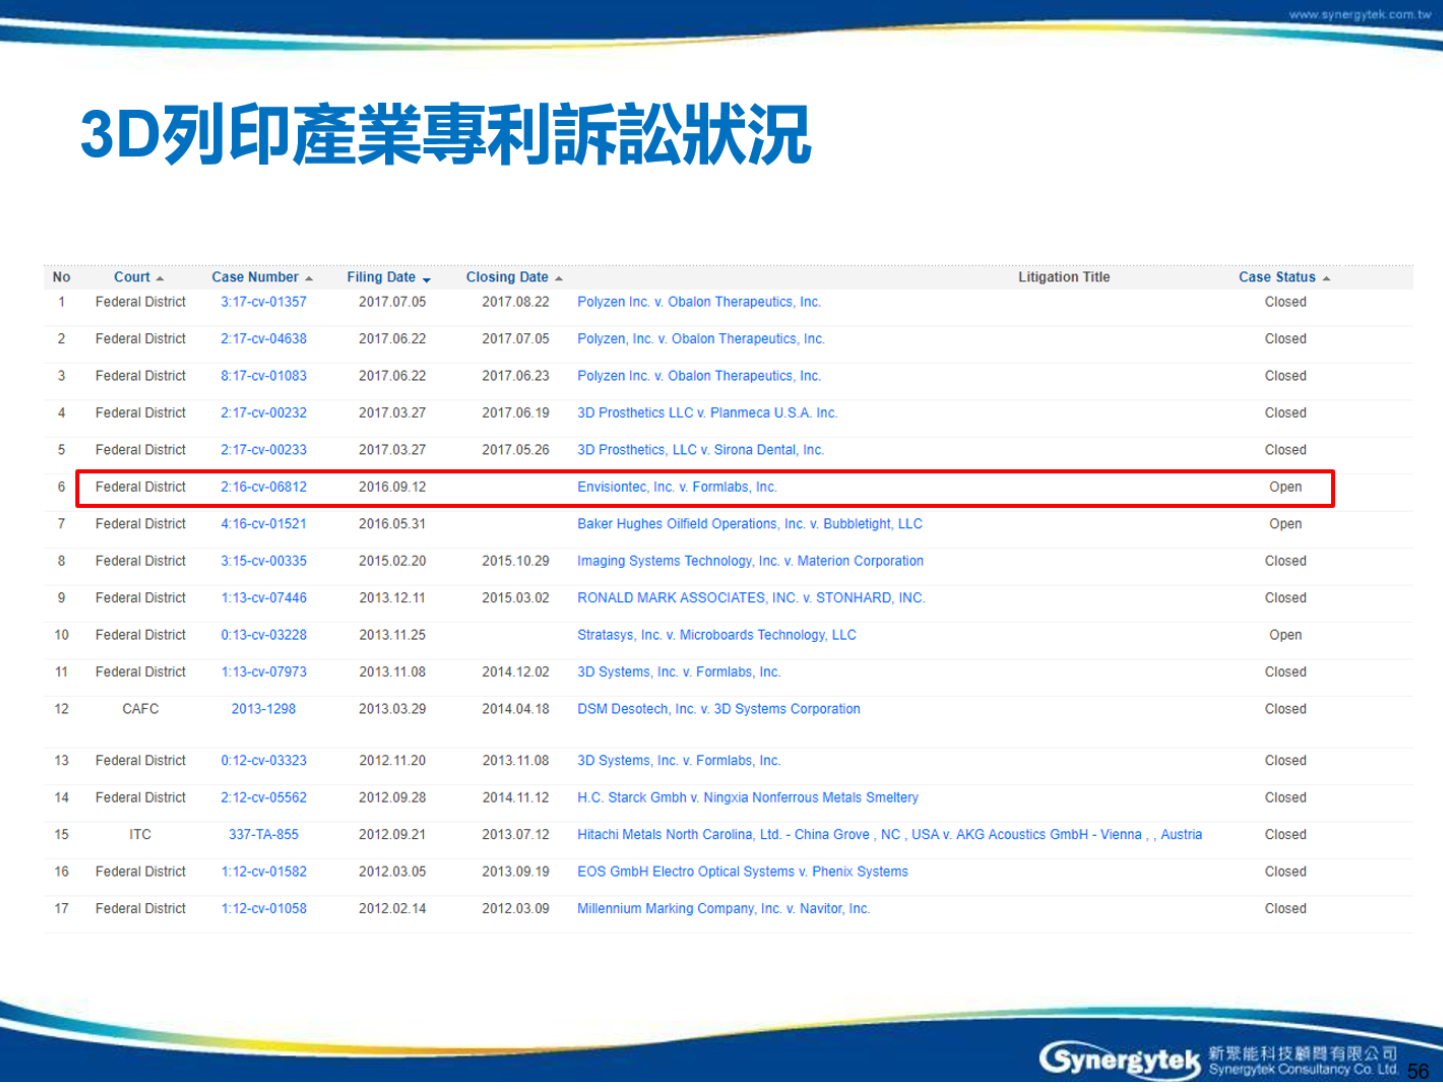Select the filing date 2013.11.25
The image size is (1443, 1089).
(392, 635)
